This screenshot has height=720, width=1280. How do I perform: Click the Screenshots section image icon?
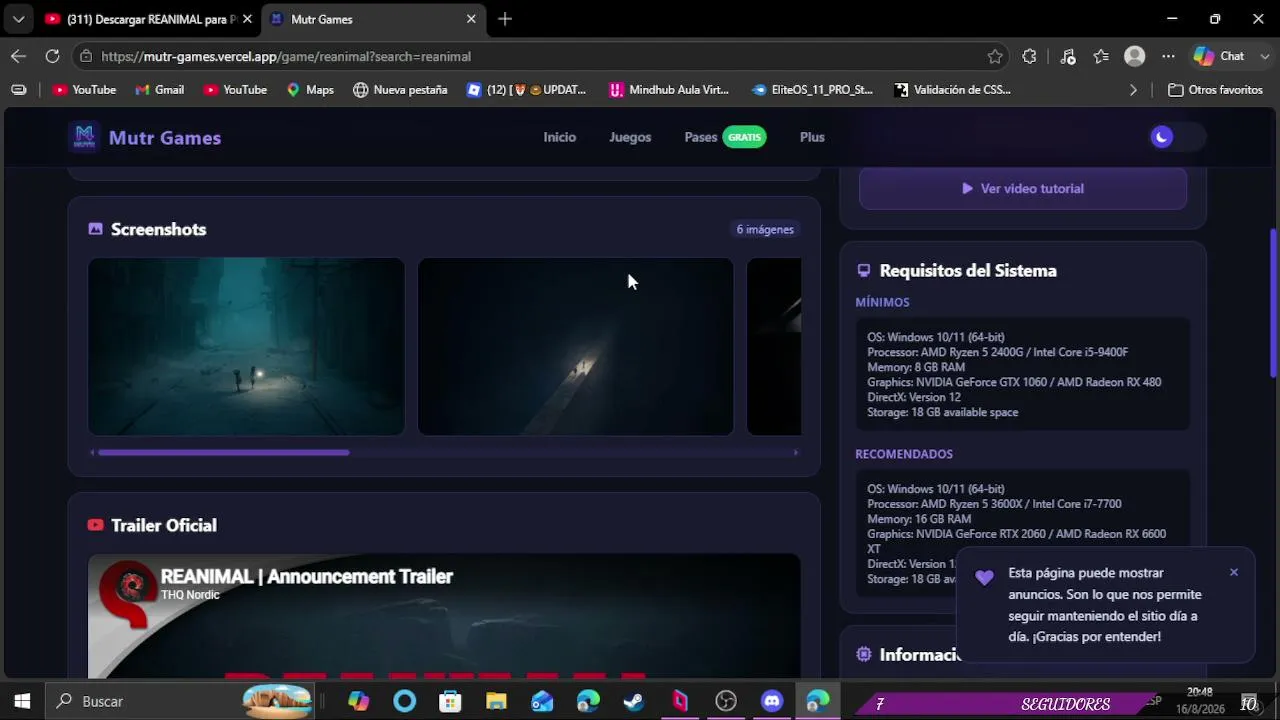[x=95, y=229]
